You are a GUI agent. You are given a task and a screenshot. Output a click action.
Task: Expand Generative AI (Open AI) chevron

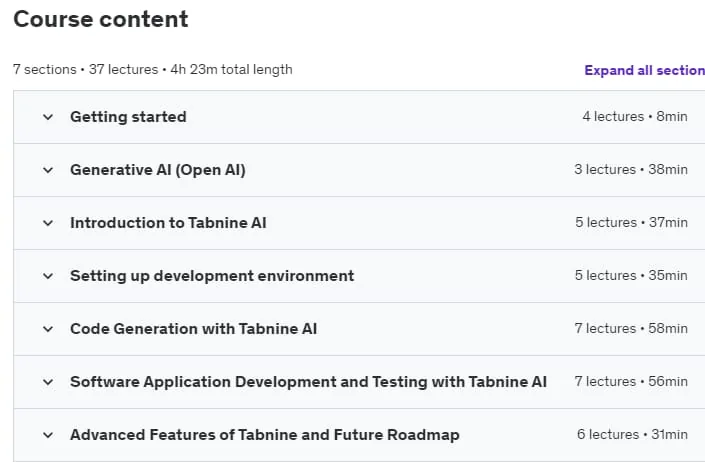48,170
